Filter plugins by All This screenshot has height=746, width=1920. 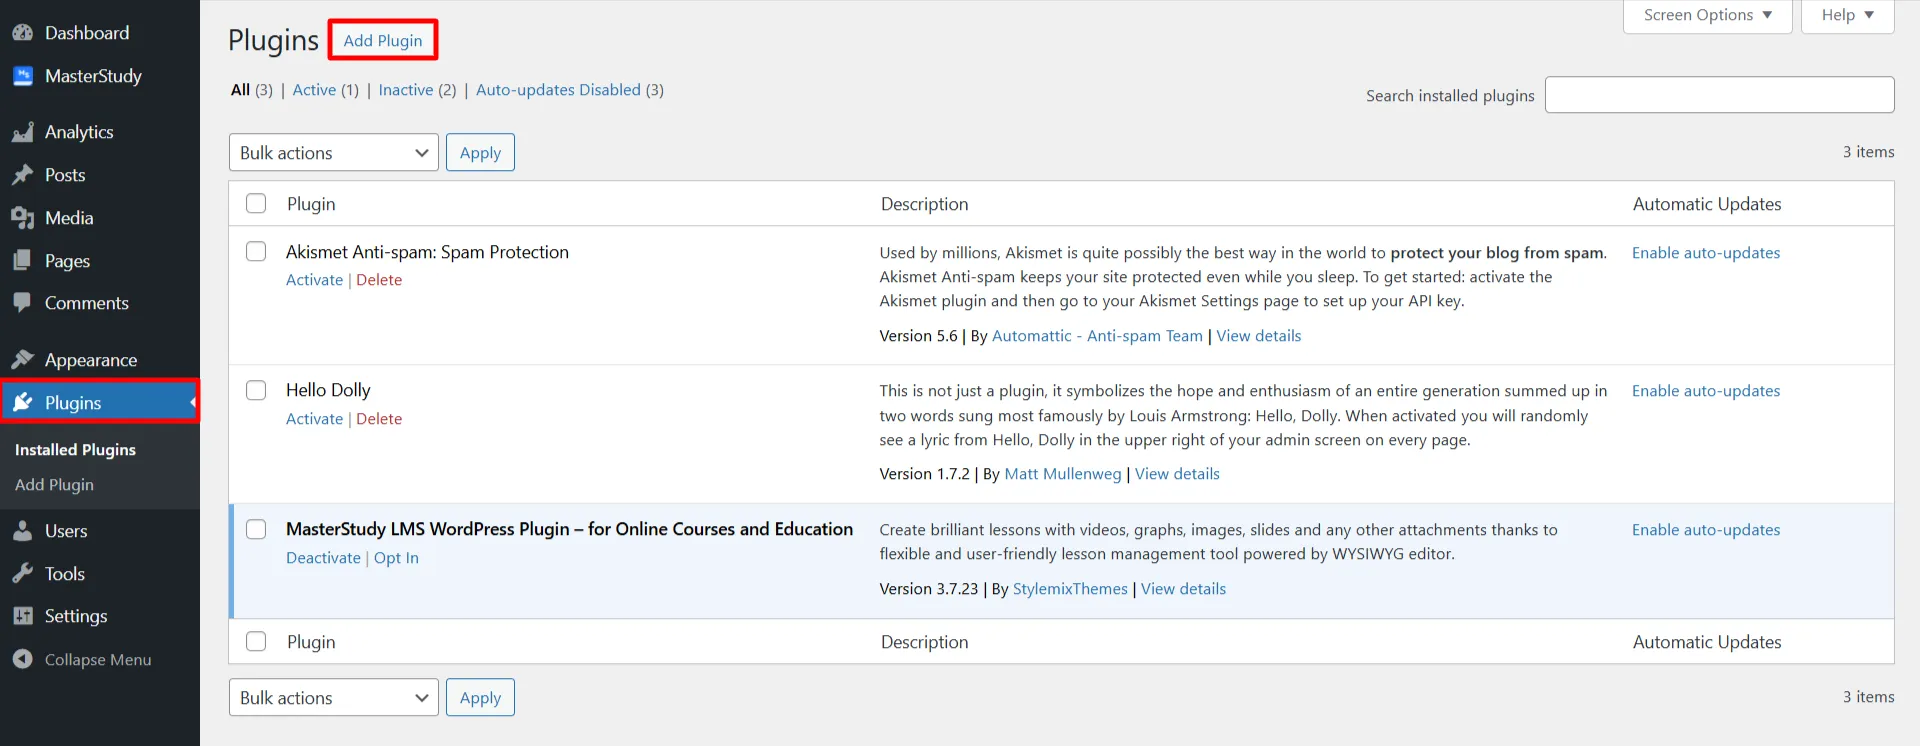240,90
